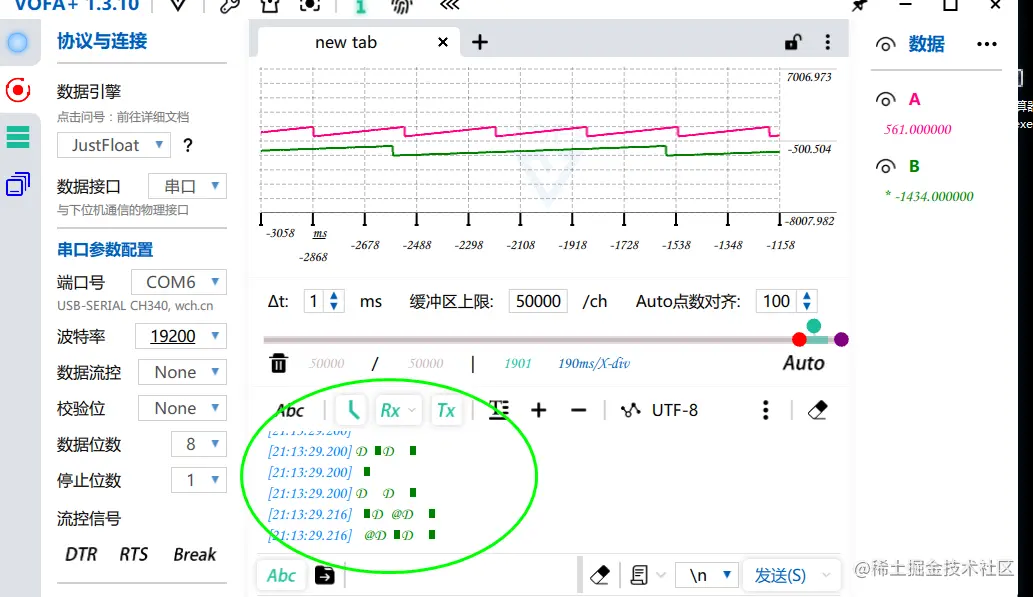The image size is (1033, 597).
Task: Open the stop bits 1 dropdown
Action: (x=198, y=480)
